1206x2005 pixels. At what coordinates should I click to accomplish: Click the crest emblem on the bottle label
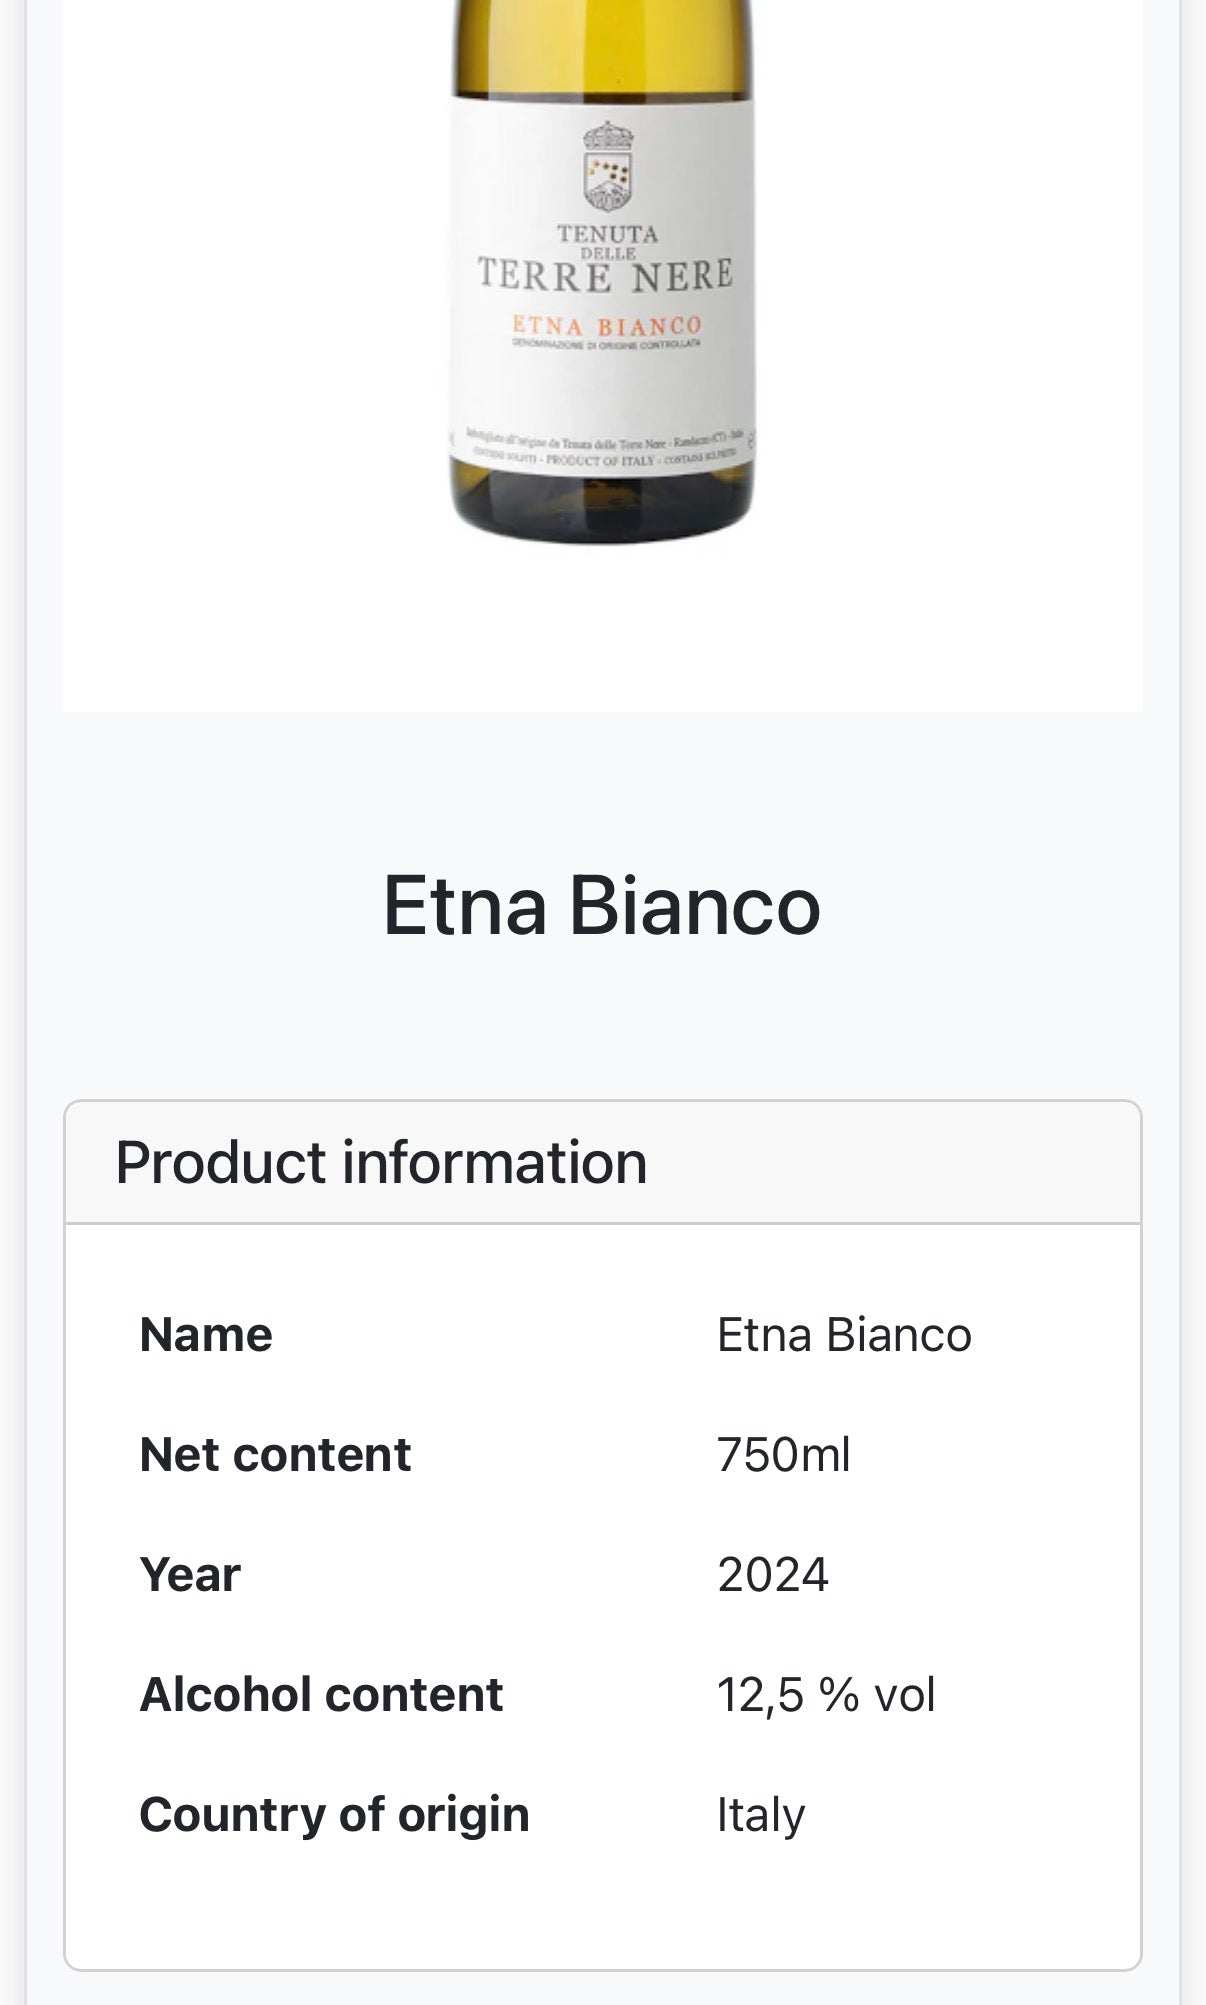[x=607, y=166]
